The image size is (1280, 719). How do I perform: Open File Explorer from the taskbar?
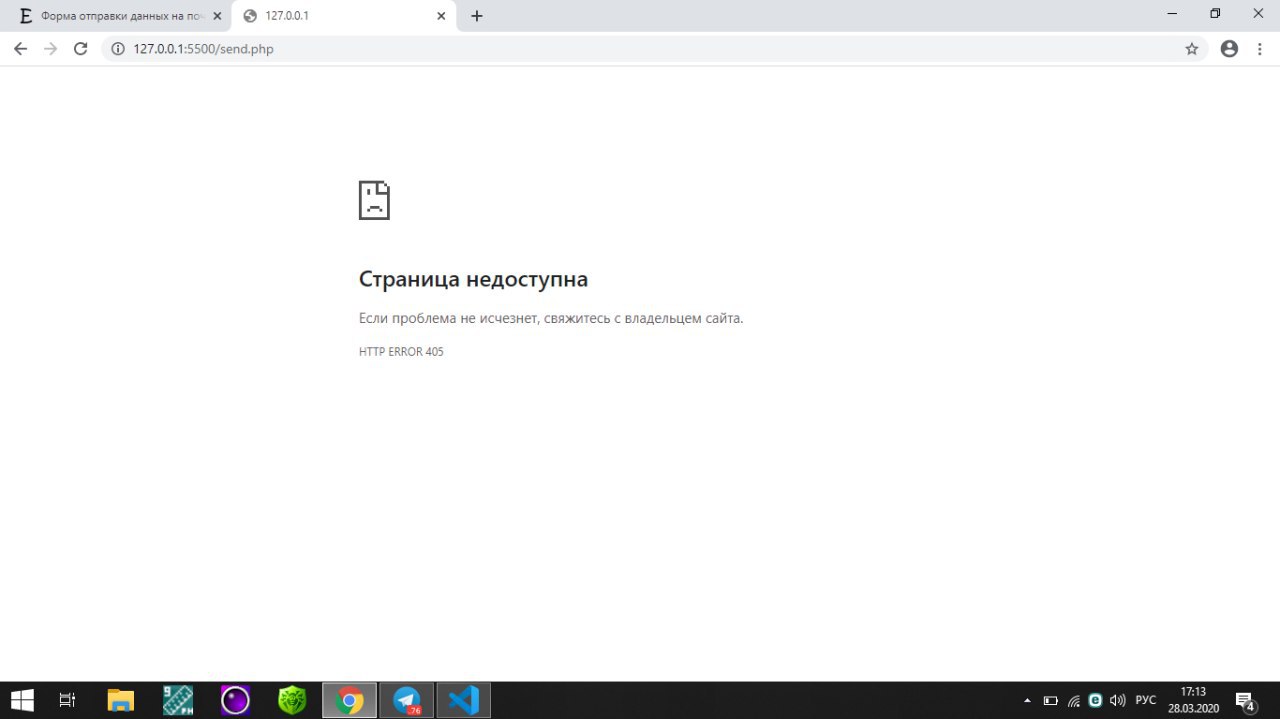click(x=120, y=700)
